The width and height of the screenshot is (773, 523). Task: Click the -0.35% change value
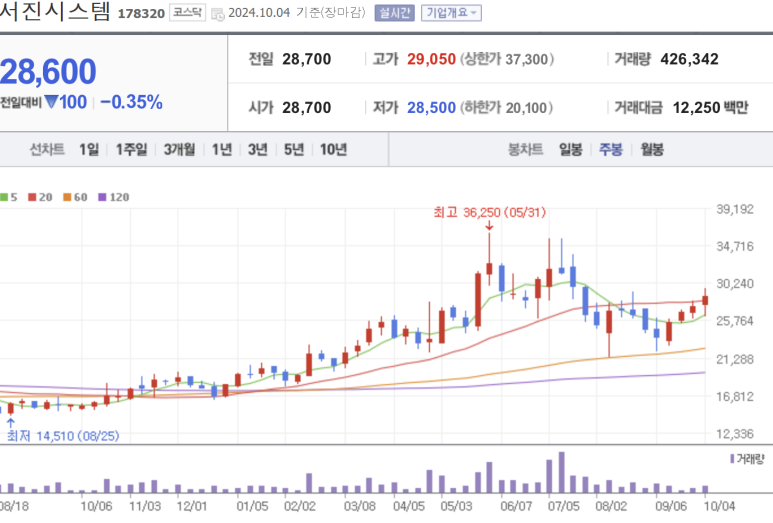(131, 102)
